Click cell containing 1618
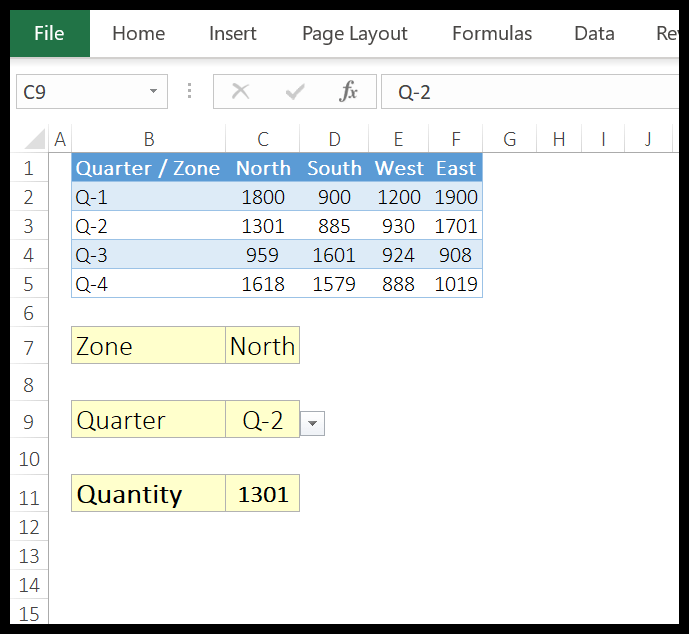Viewport: 689px width, 634px height. [x=263, y=284]
